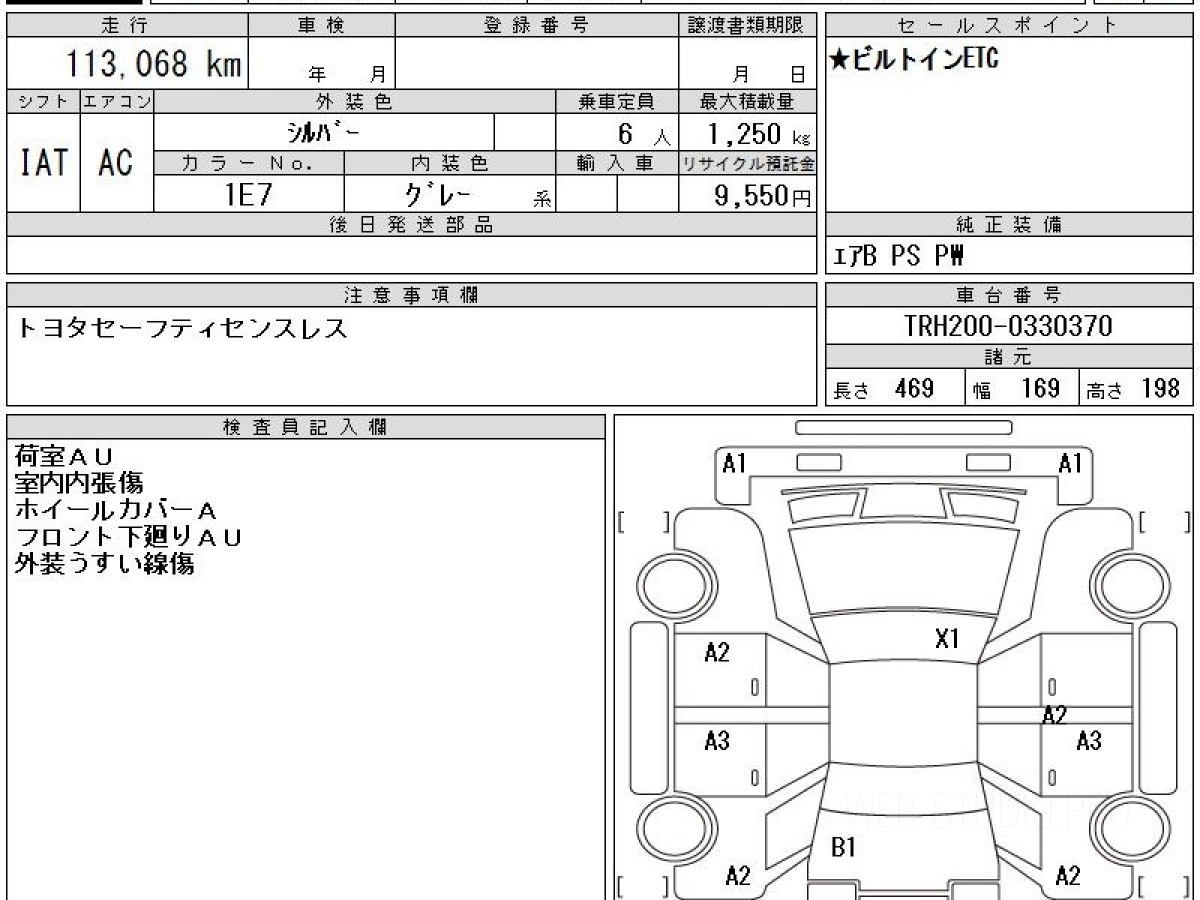Screen dimensions: 1200x900
Task: Select the seating capacity 6 人
Action: [x=644, y=133]
